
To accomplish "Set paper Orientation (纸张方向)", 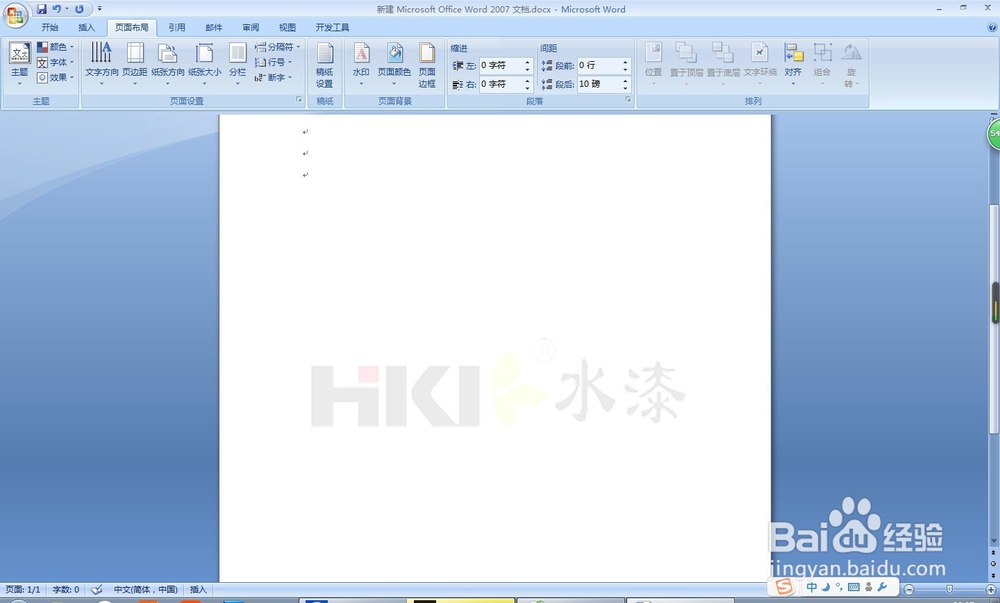I will click(x=168, y=64).
